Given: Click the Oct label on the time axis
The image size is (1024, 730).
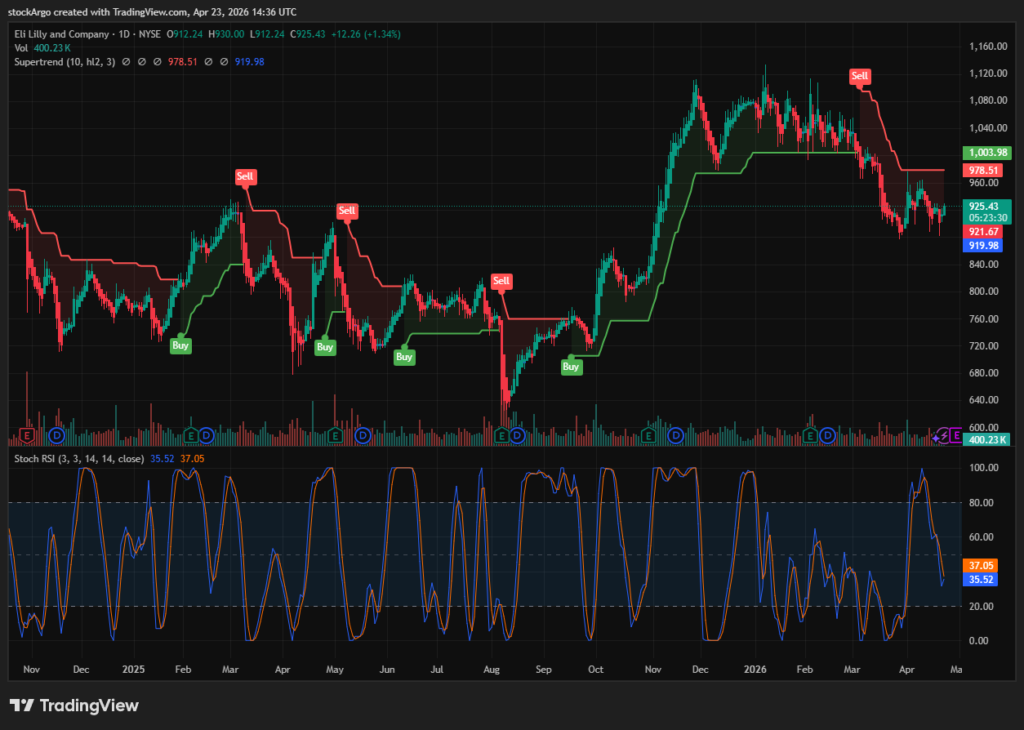Looking at the screenshot, I should 595,669.
